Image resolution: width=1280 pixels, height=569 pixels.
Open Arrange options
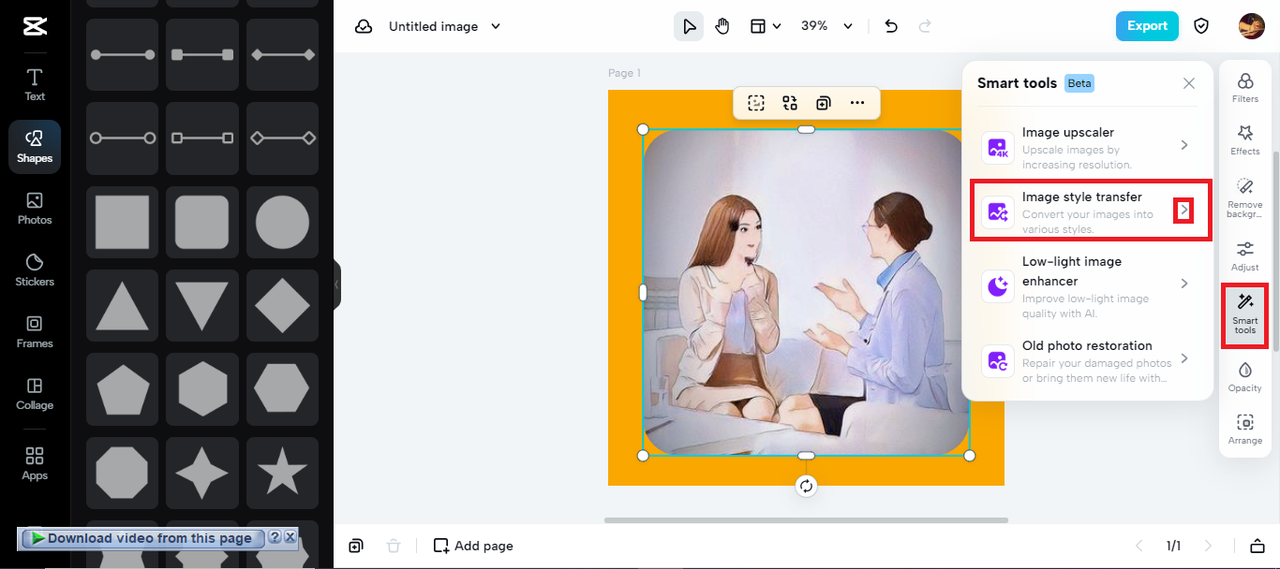[1245, 430]
